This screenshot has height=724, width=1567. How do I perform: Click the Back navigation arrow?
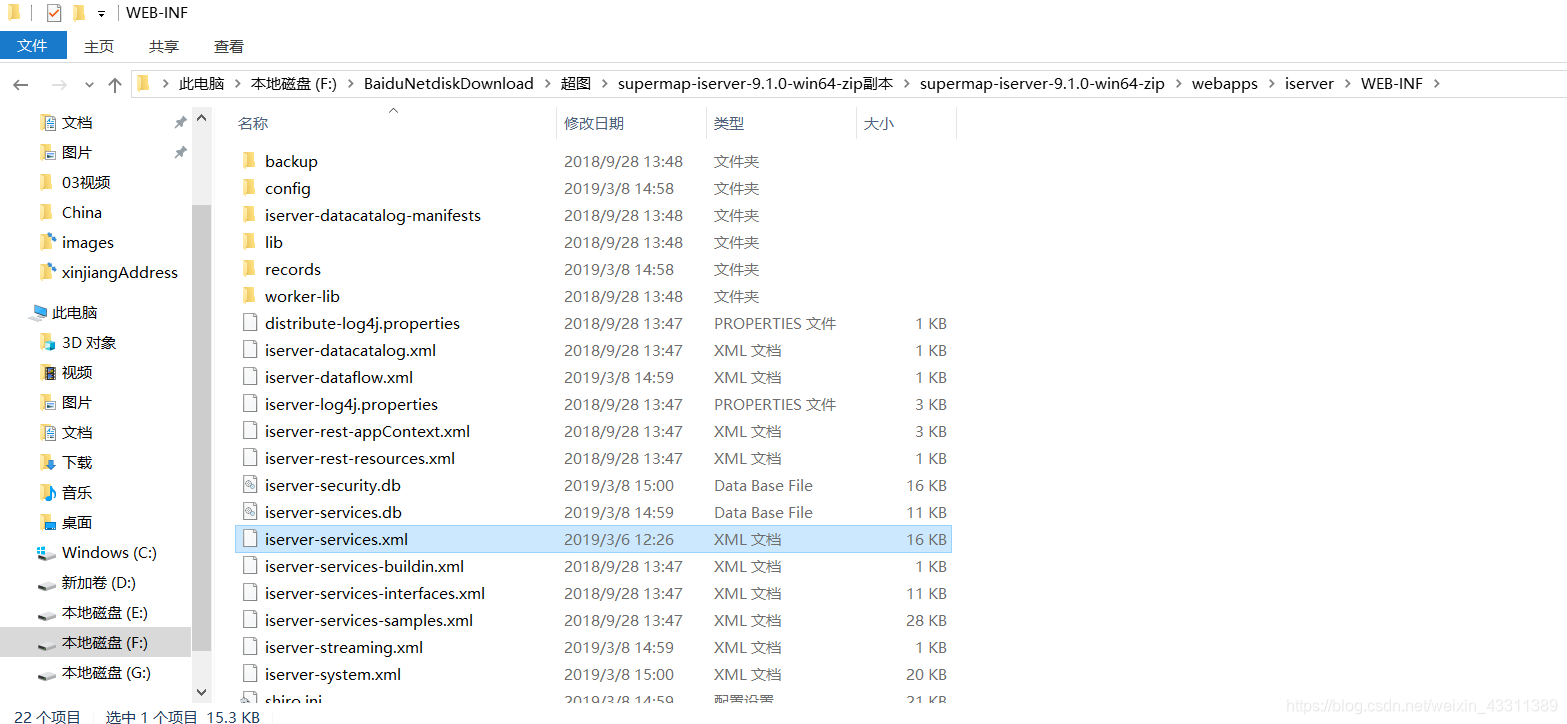[x=20, y=85]
